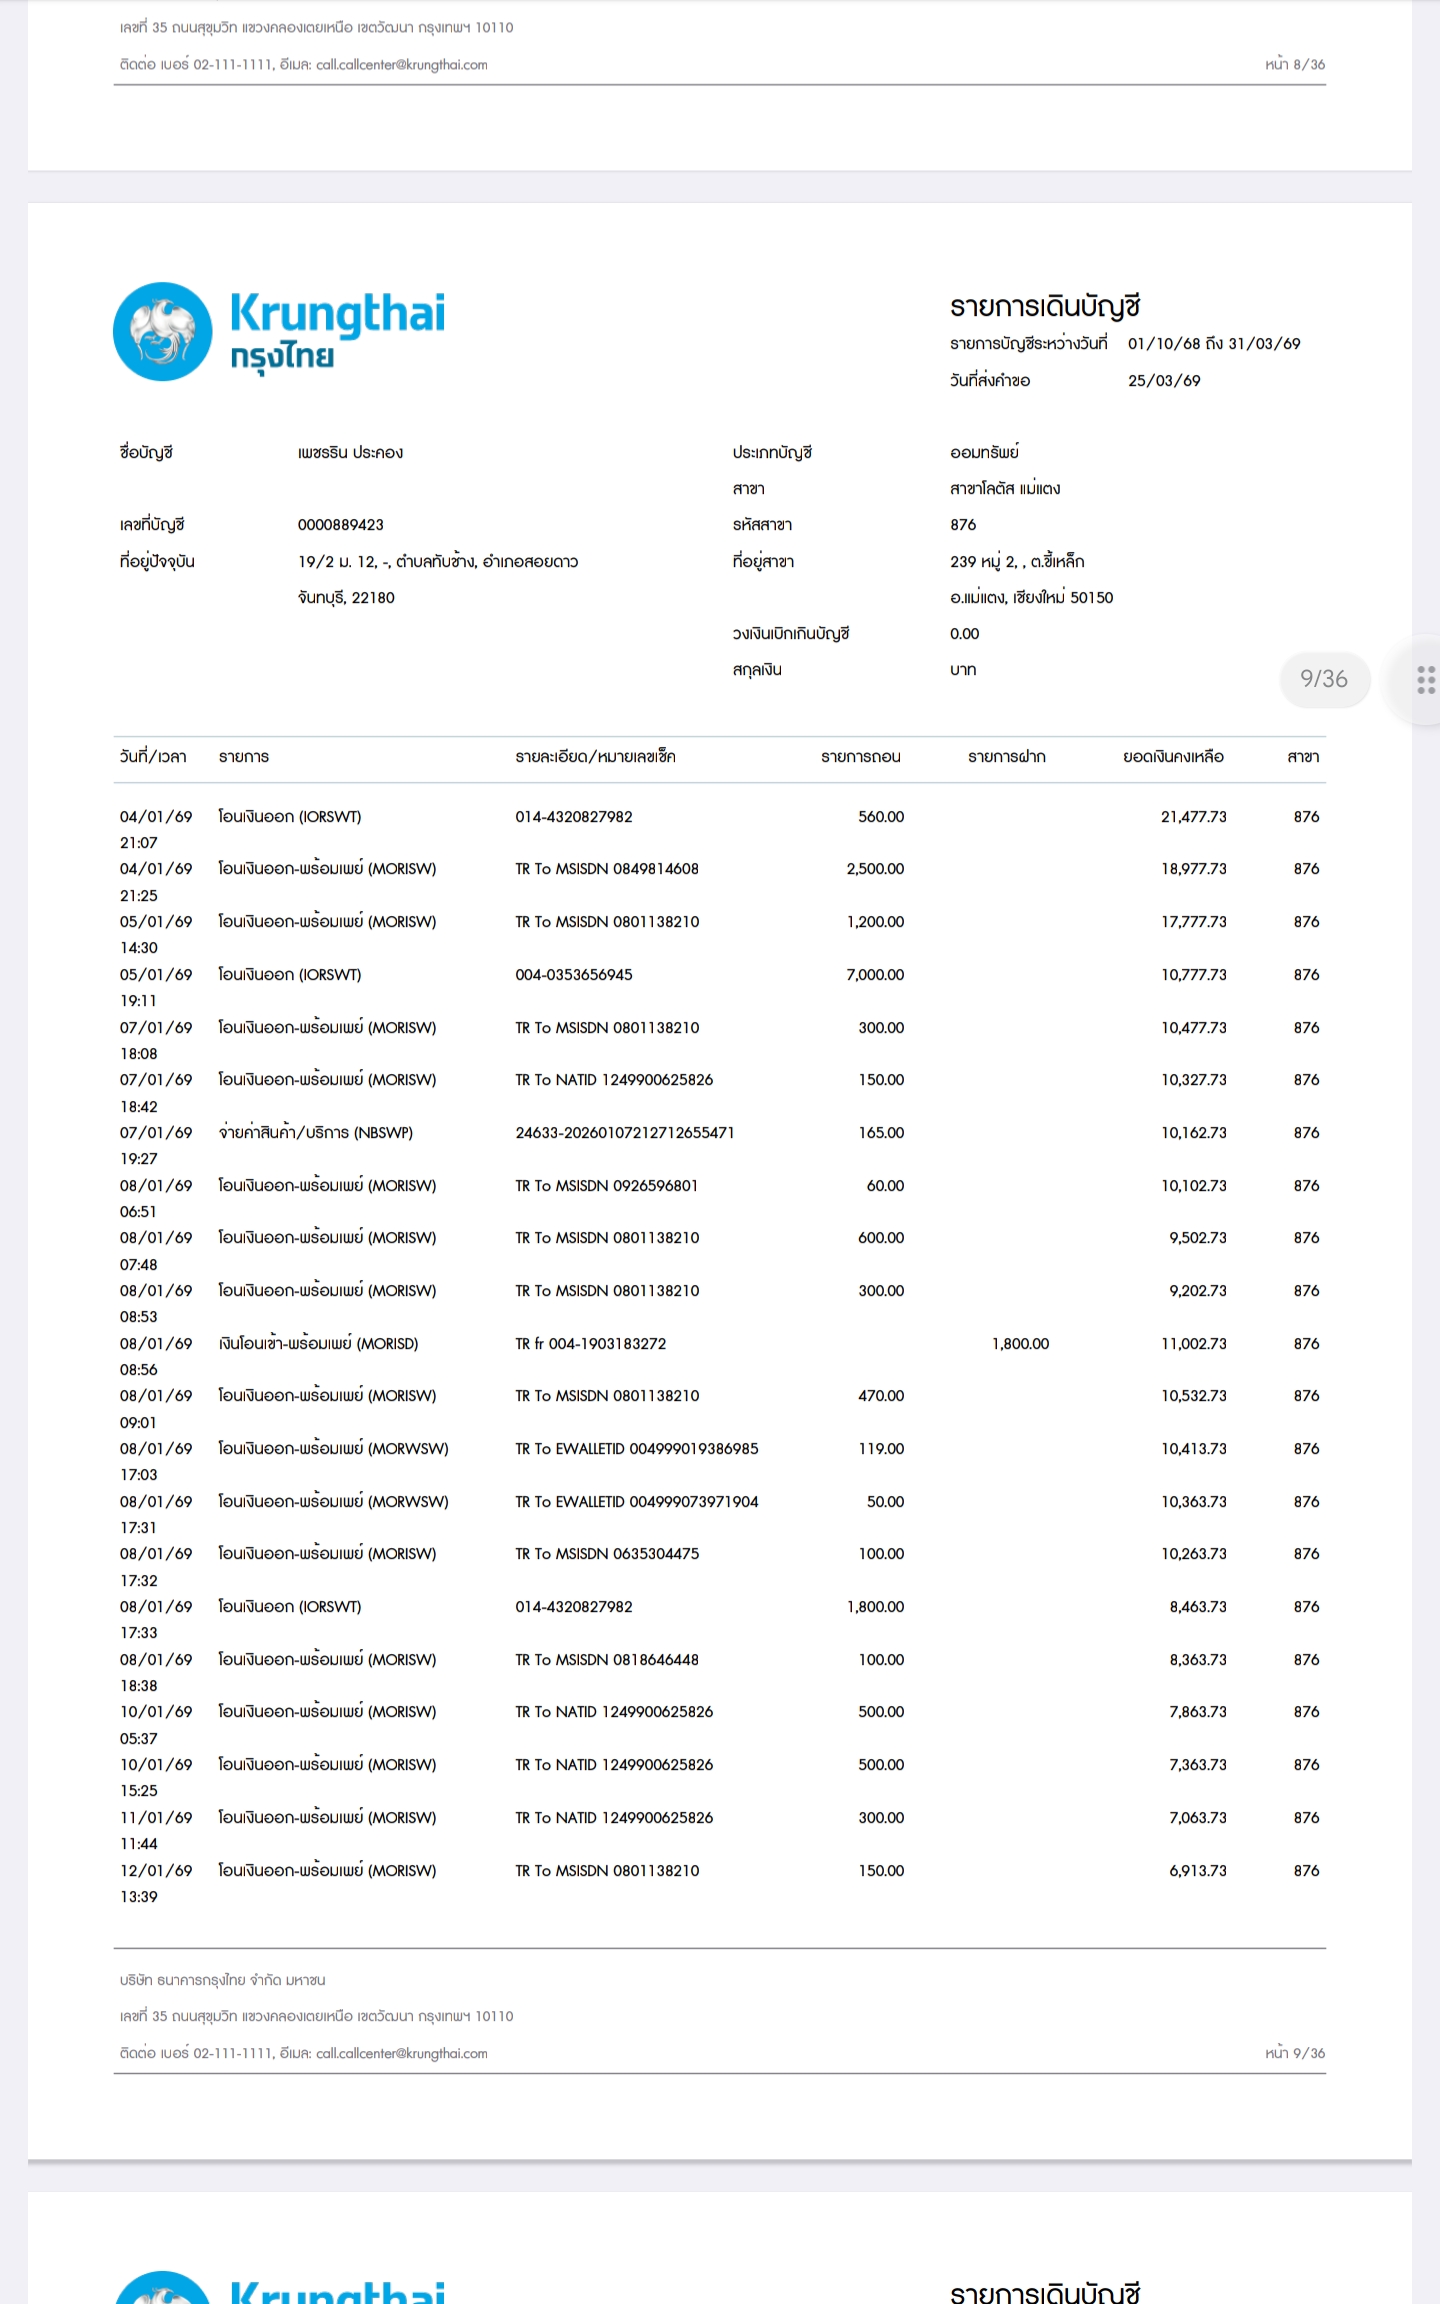Image resolution: width=1440 pixels, height=2304 pixels.
Task: Select account number 0000889423
Action: [340, 525]
